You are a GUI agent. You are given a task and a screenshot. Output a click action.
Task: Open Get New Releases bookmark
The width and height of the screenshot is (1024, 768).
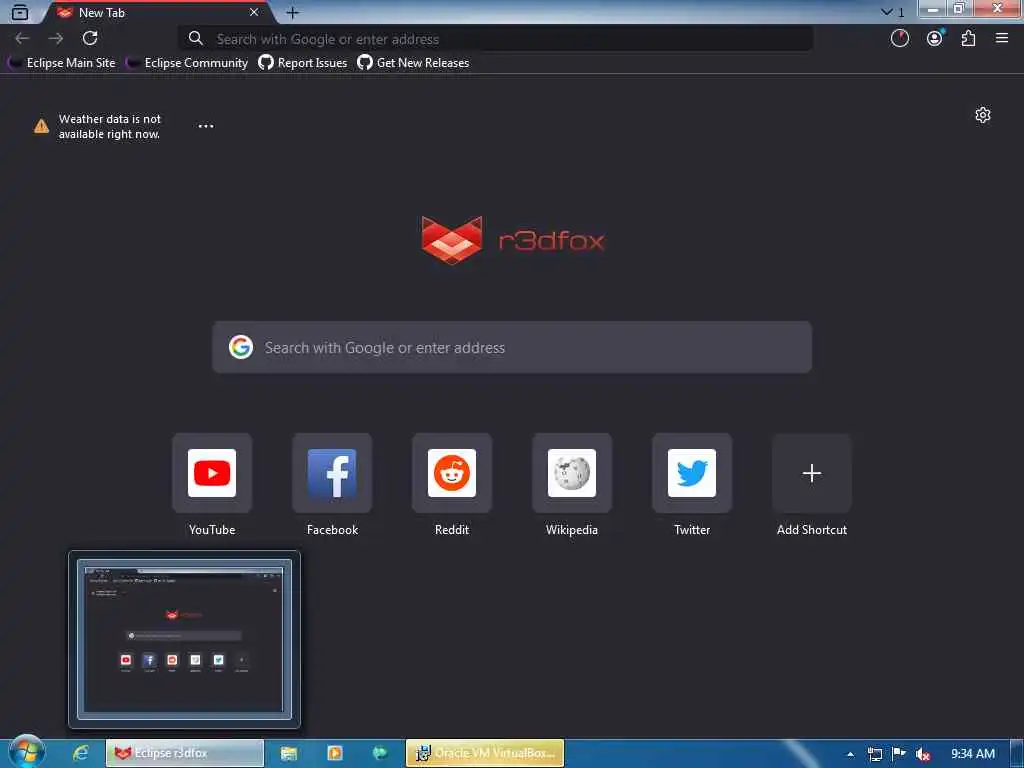[x=413, y=63]
